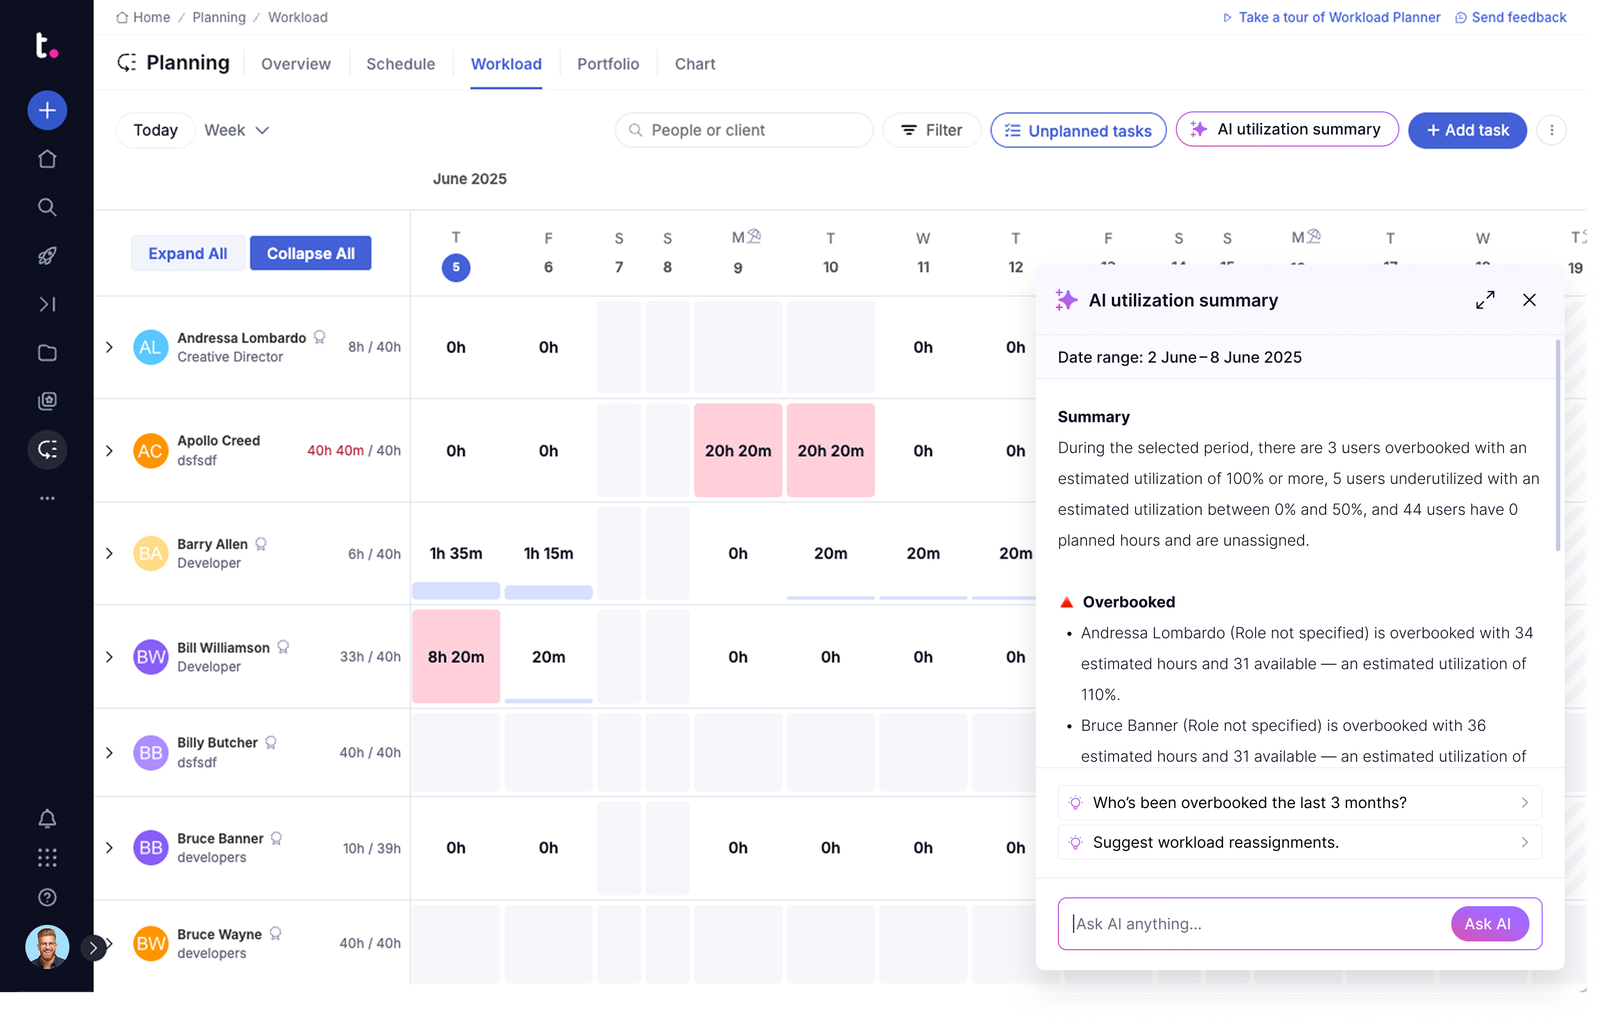Screen dimensions: 1600x1023
Task: Click Bruce Wayne's BW avatar
Action: click(x=151, y=943)
